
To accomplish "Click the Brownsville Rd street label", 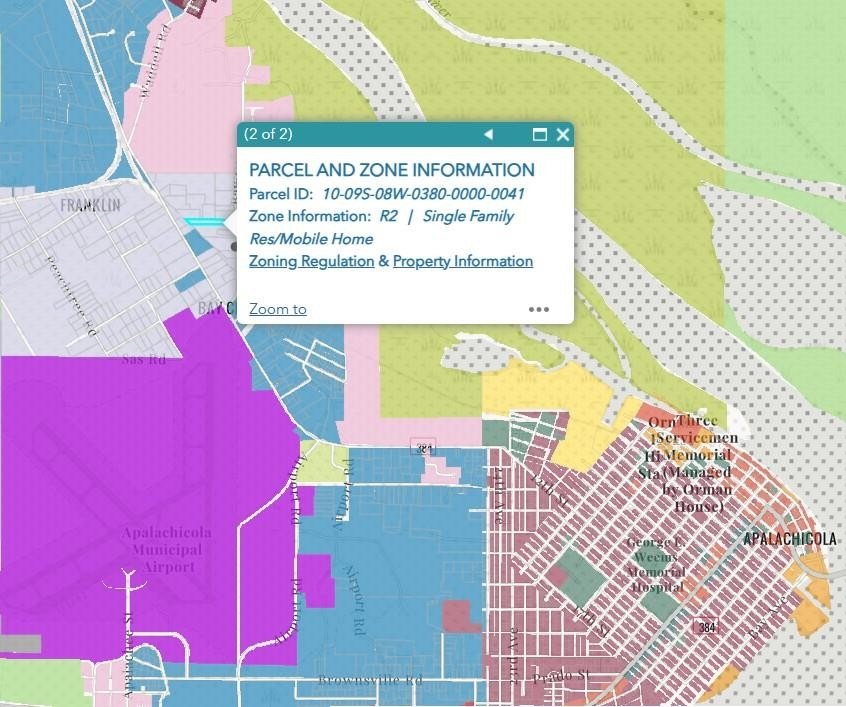I will point(371,679).
